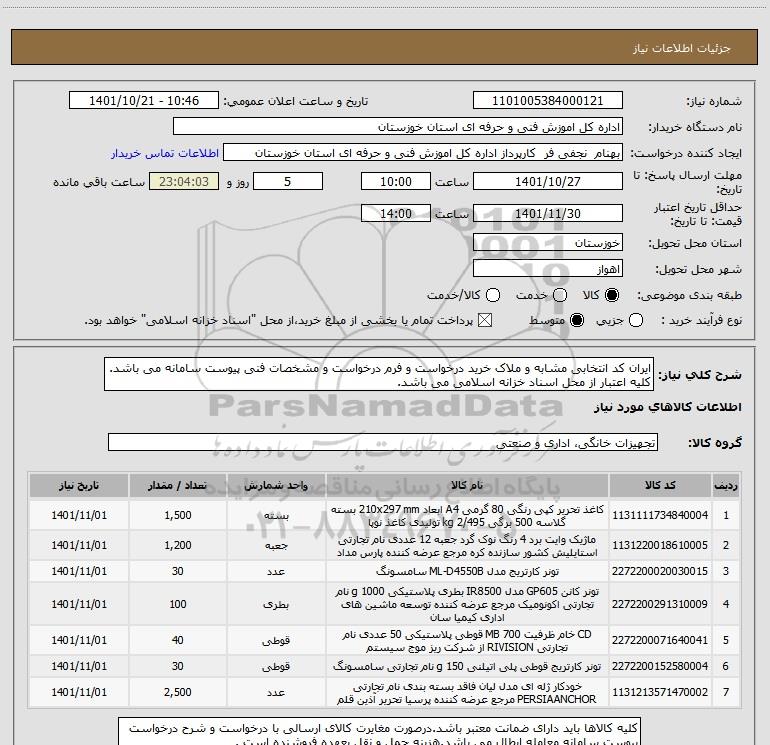The width and height of the screenshot is (770, 745).
Task: Click unit بسته in row 1
Action: tap(276, 516)
